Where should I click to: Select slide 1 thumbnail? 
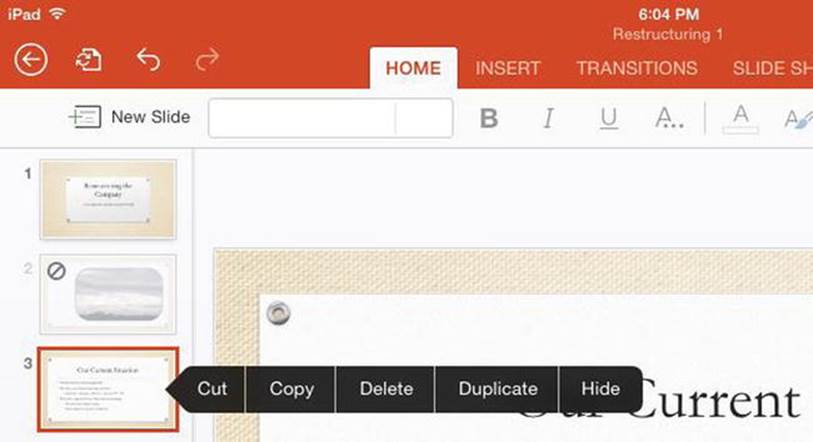pyautogui.click(x=108, y=199)
